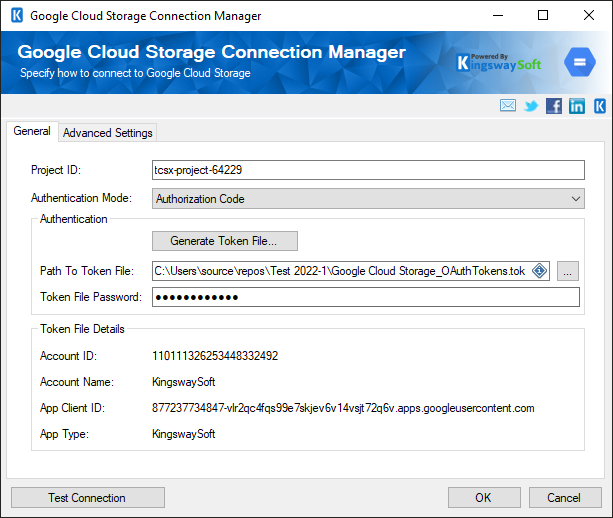Screen dimensions: 613x518
Task: Click the Cancel button
Action: pos(565,498)
